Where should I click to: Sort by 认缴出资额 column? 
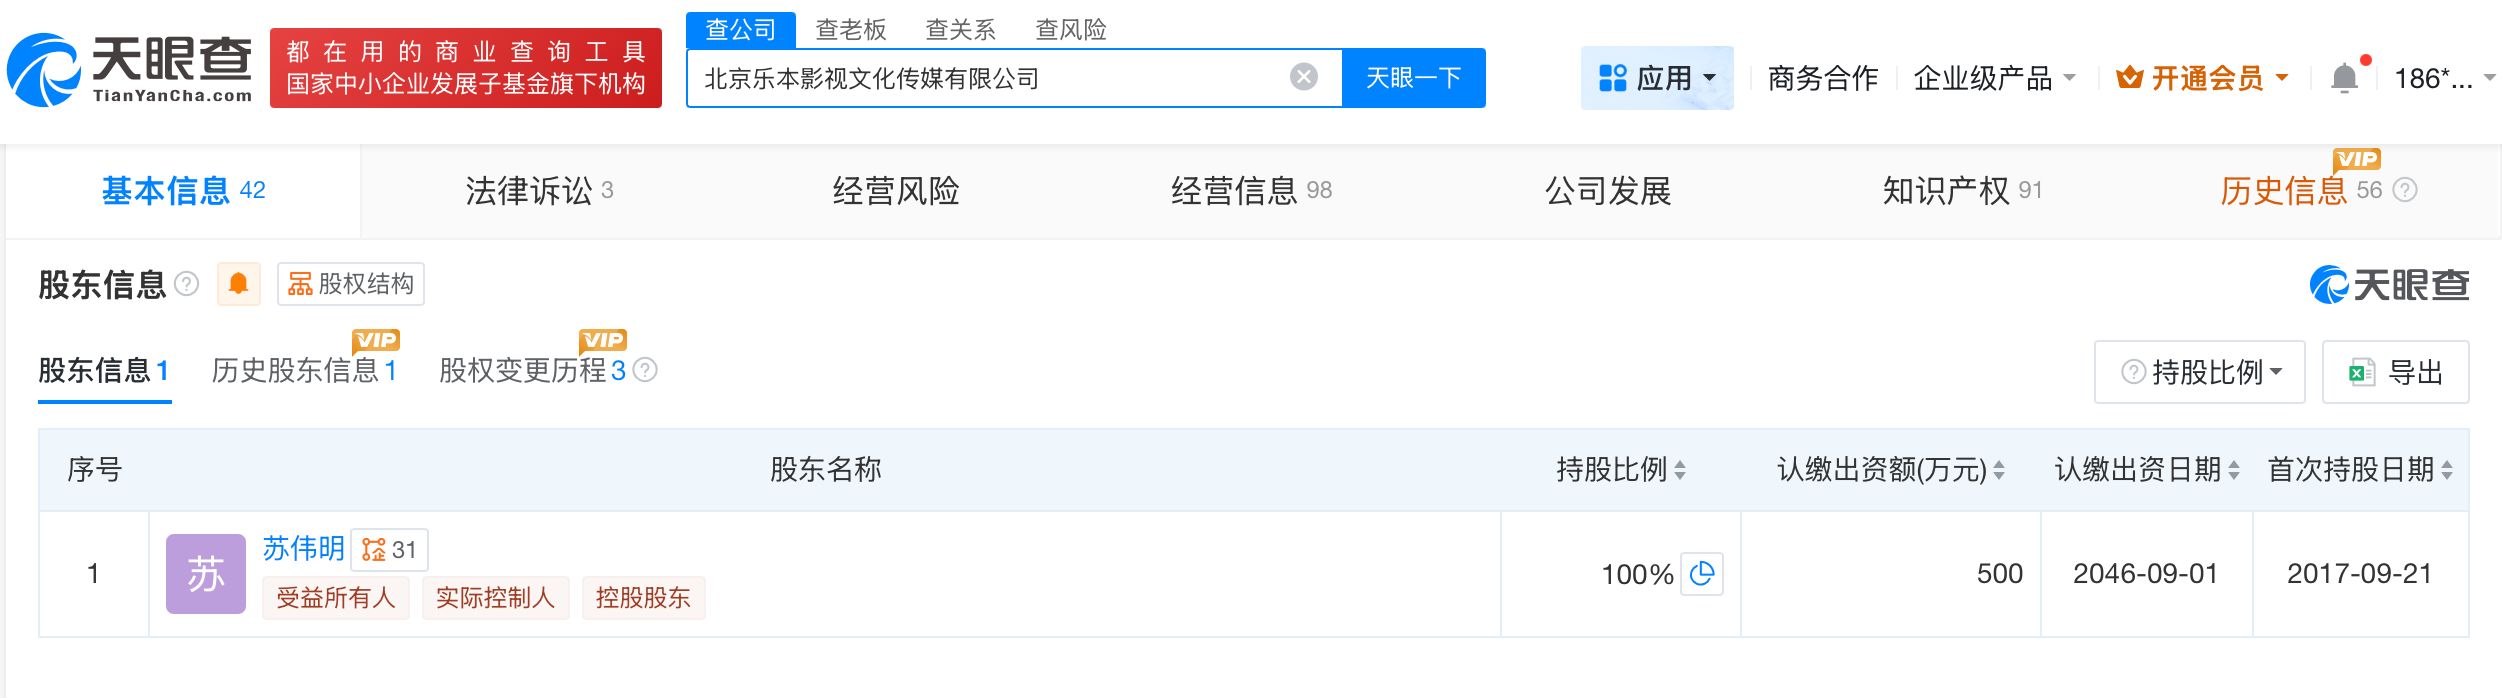(1999, 470)
